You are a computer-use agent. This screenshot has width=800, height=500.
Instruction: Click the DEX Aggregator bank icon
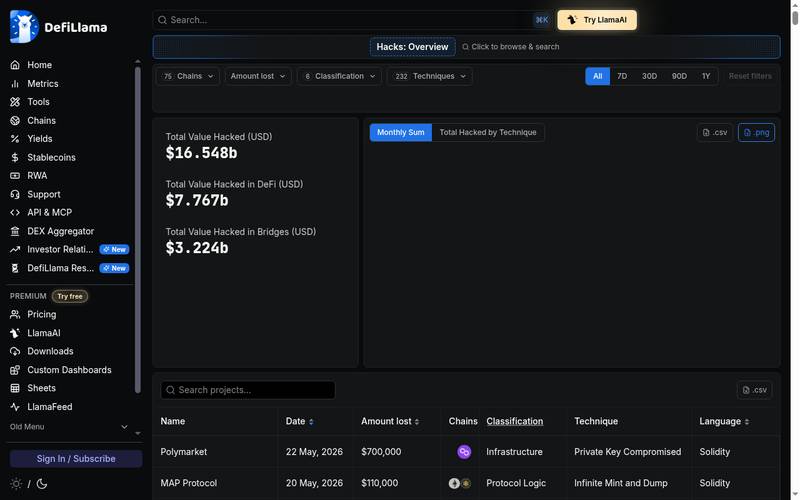[15, 231]
